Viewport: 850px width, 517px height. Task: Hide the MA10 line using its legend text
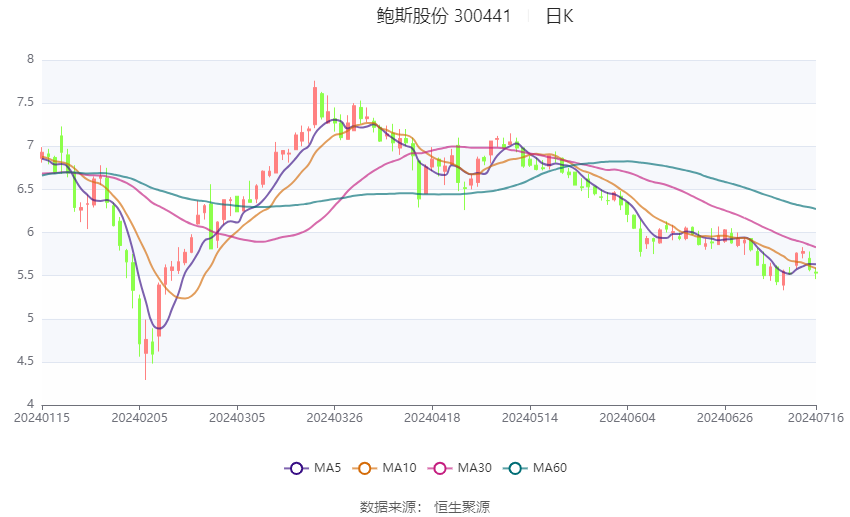click(x=399, y=467)
